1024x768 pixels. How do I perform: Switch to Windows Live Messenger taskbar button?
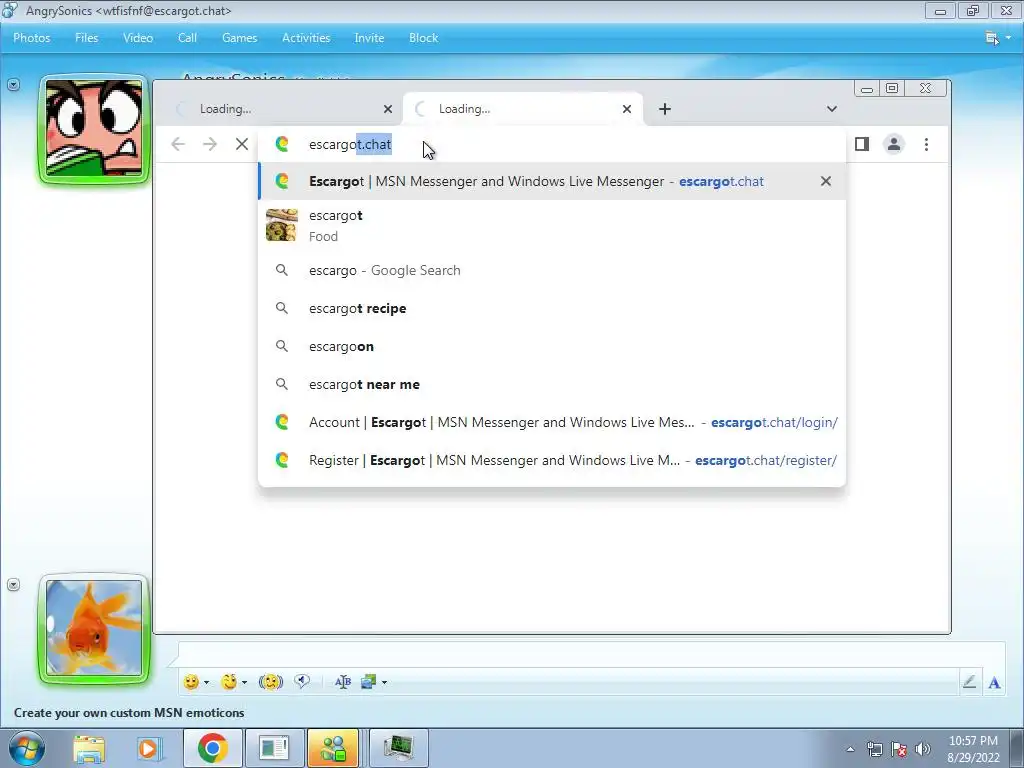tap(333, 748)
